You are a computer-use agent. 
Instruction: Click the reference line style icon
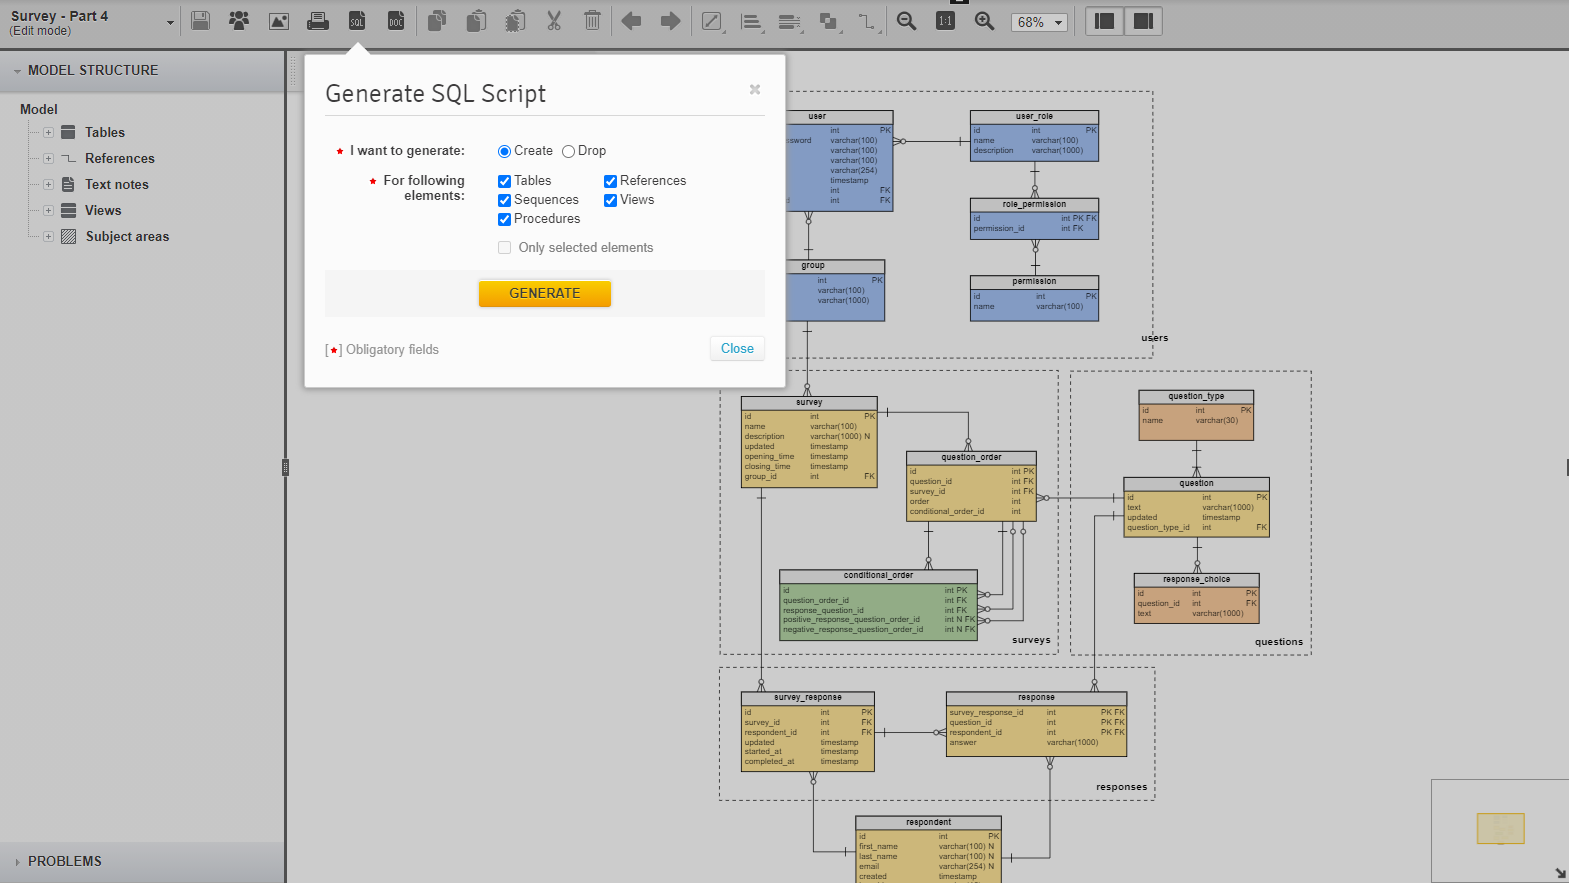coord(867,22)
